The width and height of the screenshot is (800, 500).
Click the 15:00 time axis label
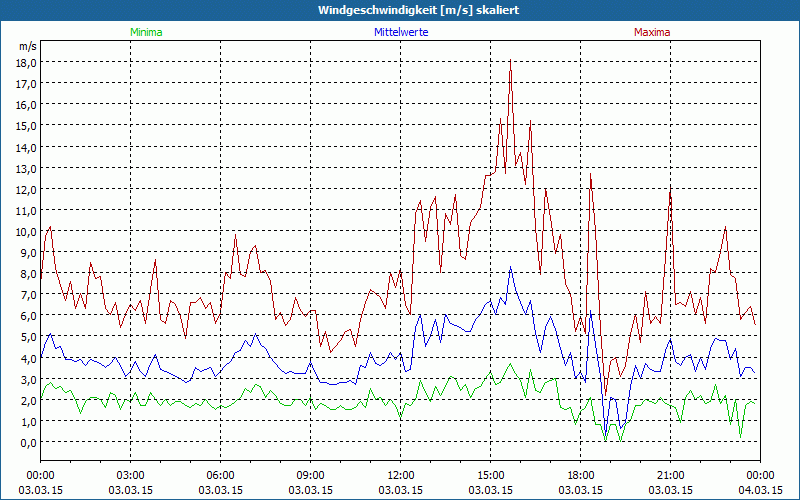(490, 474)
